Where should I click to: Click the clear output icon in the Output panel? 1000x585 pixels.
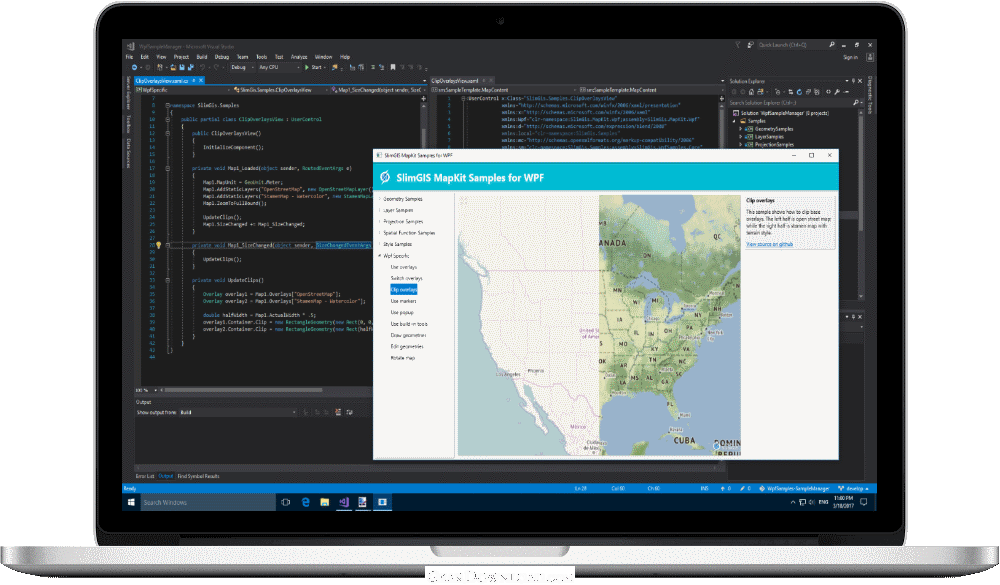point(338,412)
